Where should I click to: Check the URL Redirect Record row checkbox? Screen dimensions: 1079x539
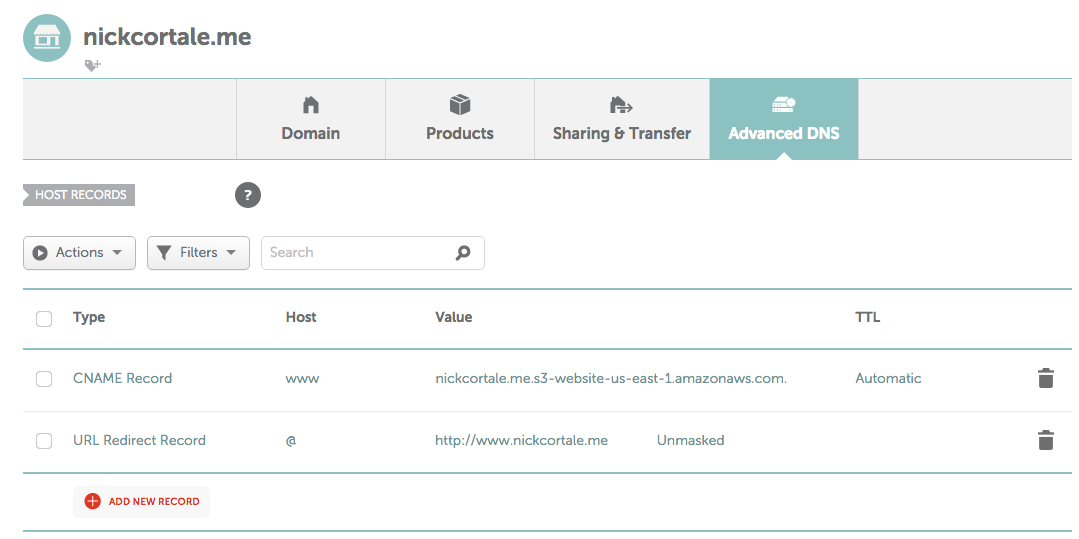[x=44, y=441]
